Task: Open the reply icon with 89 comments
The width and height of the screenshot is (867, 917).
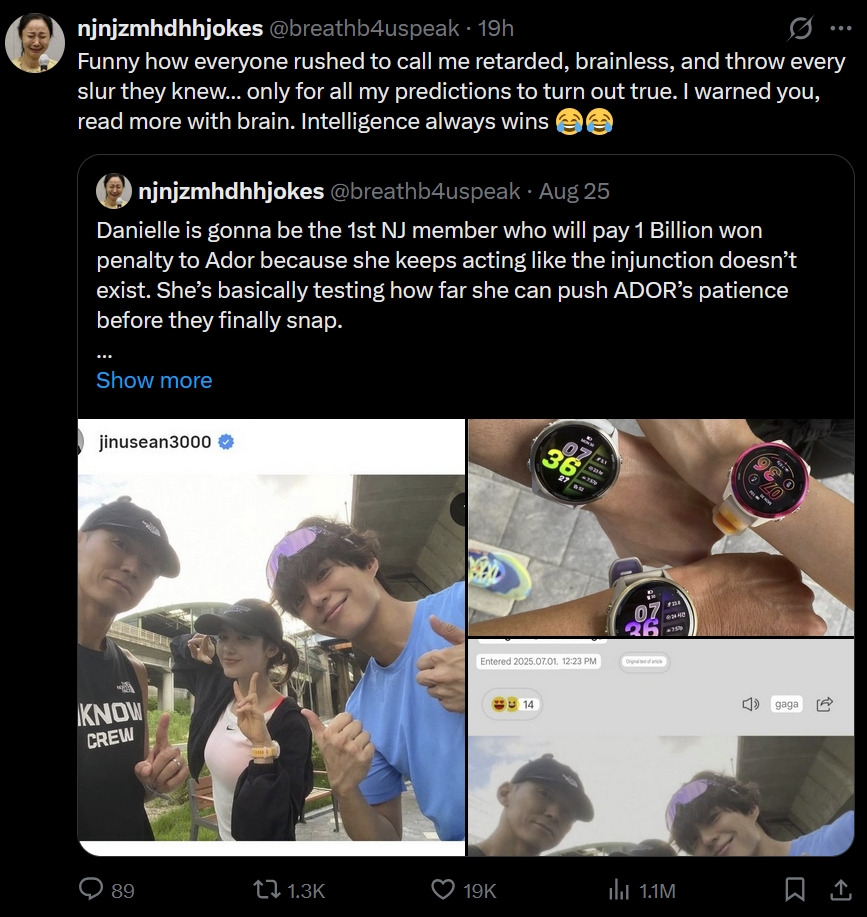Action: pos(93,889)
